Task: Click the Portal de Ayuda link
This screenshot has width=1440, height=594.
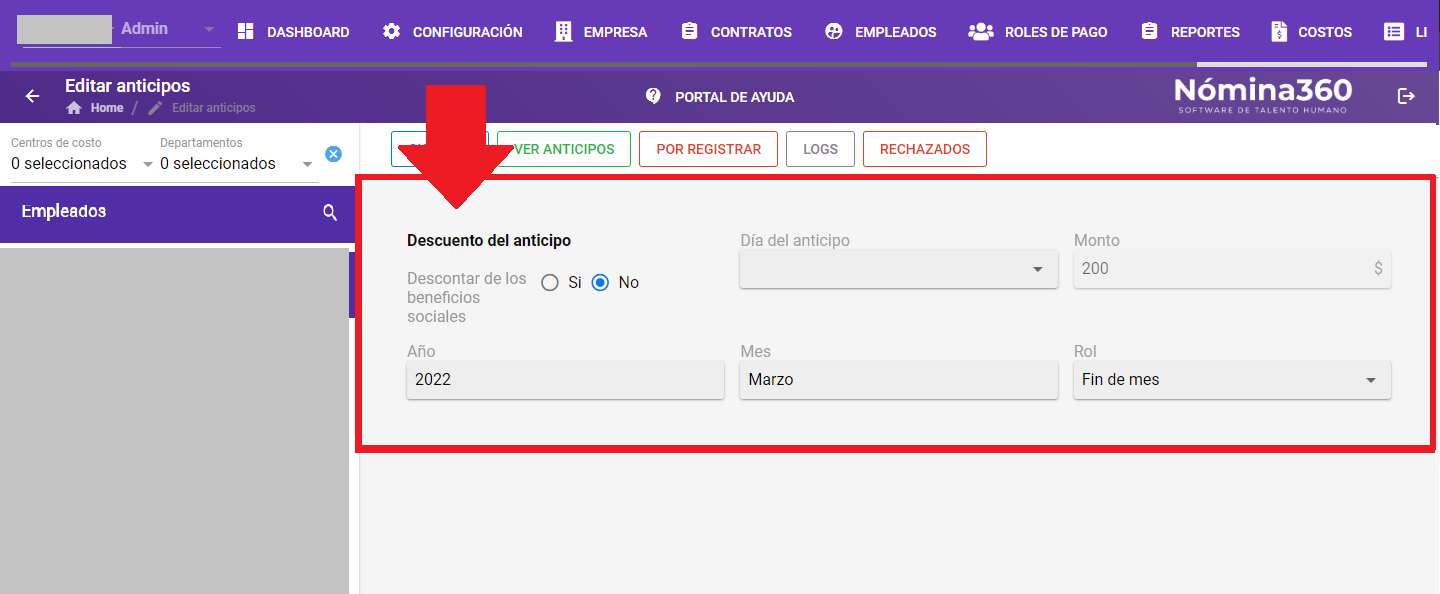Action: pyautogui.click(x=734, y=97)
